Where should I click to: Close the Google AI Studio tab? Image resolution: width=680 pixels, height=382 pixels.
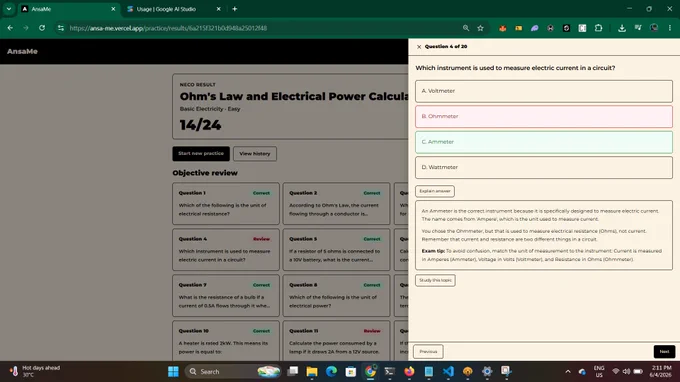click(219, 9)
